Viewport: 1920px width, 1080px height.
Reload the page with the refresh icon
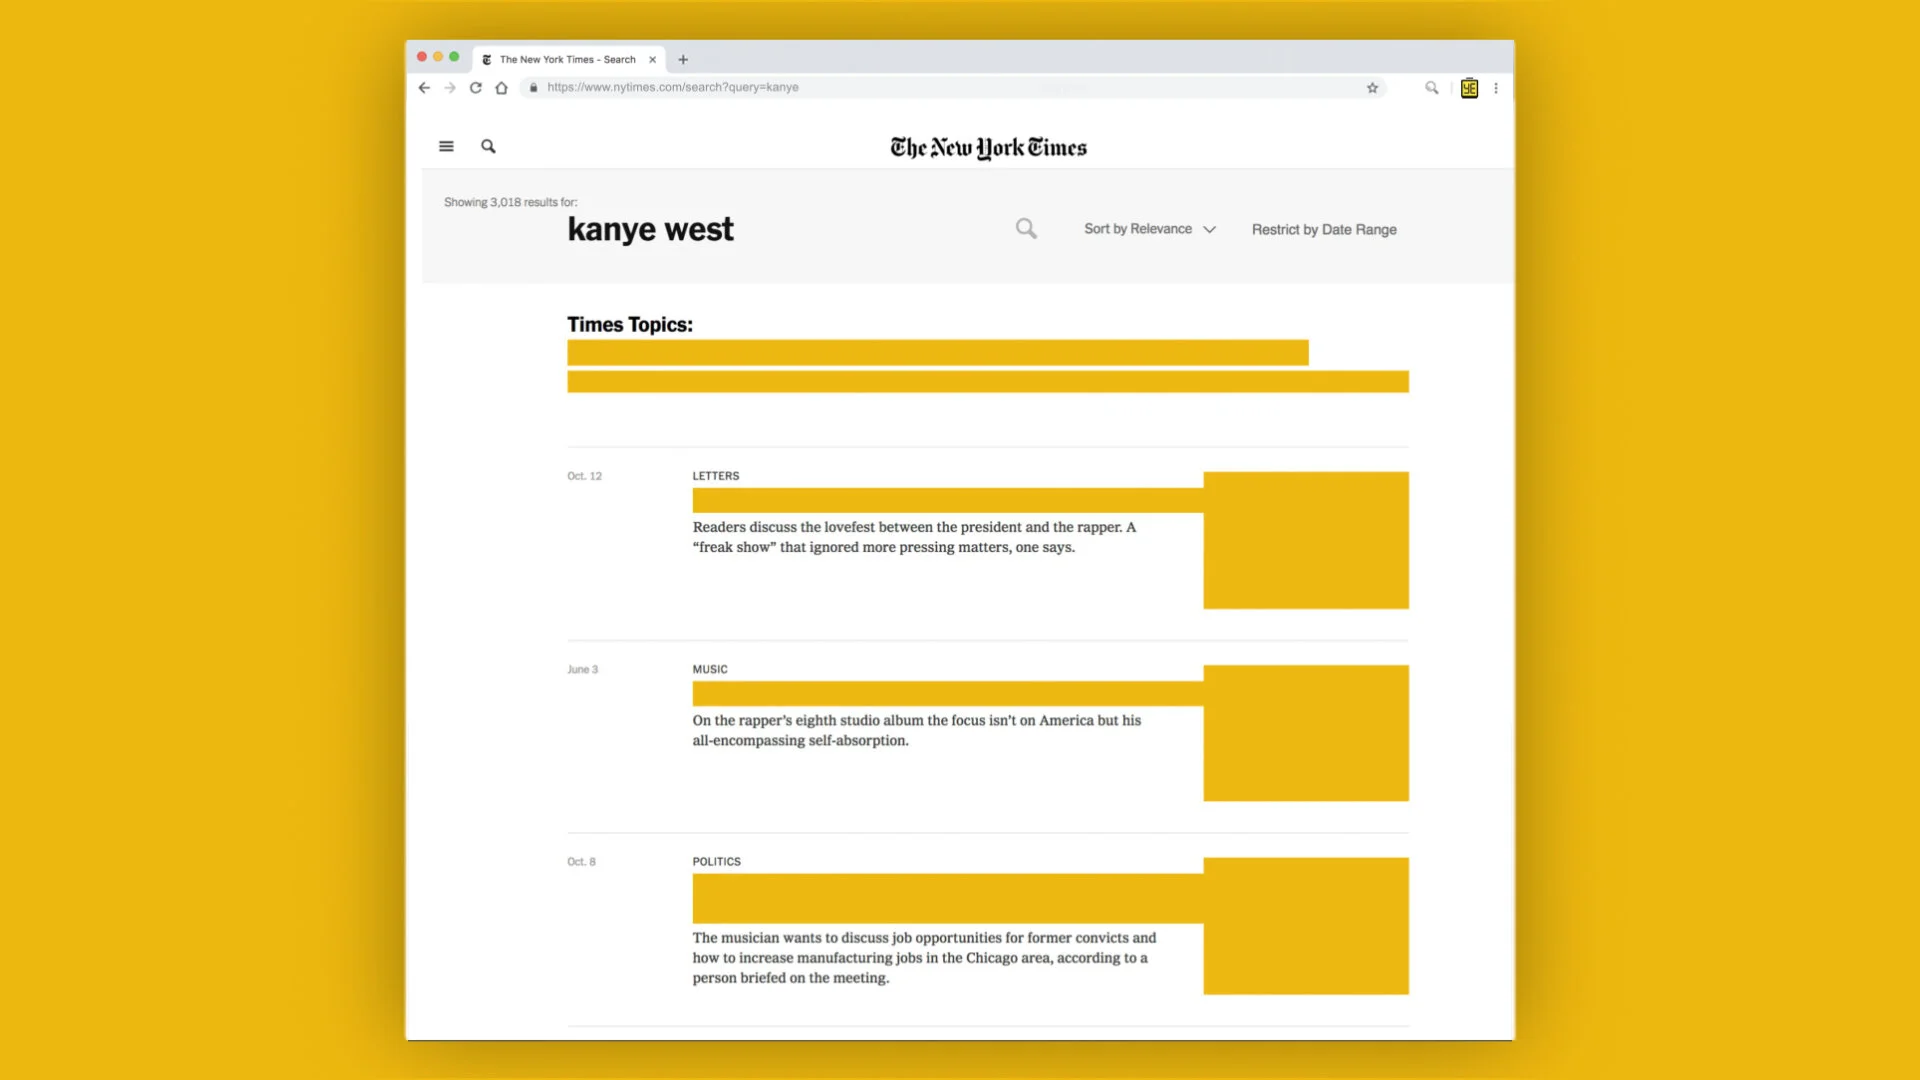pyautogui.click(x=476, y=88)
